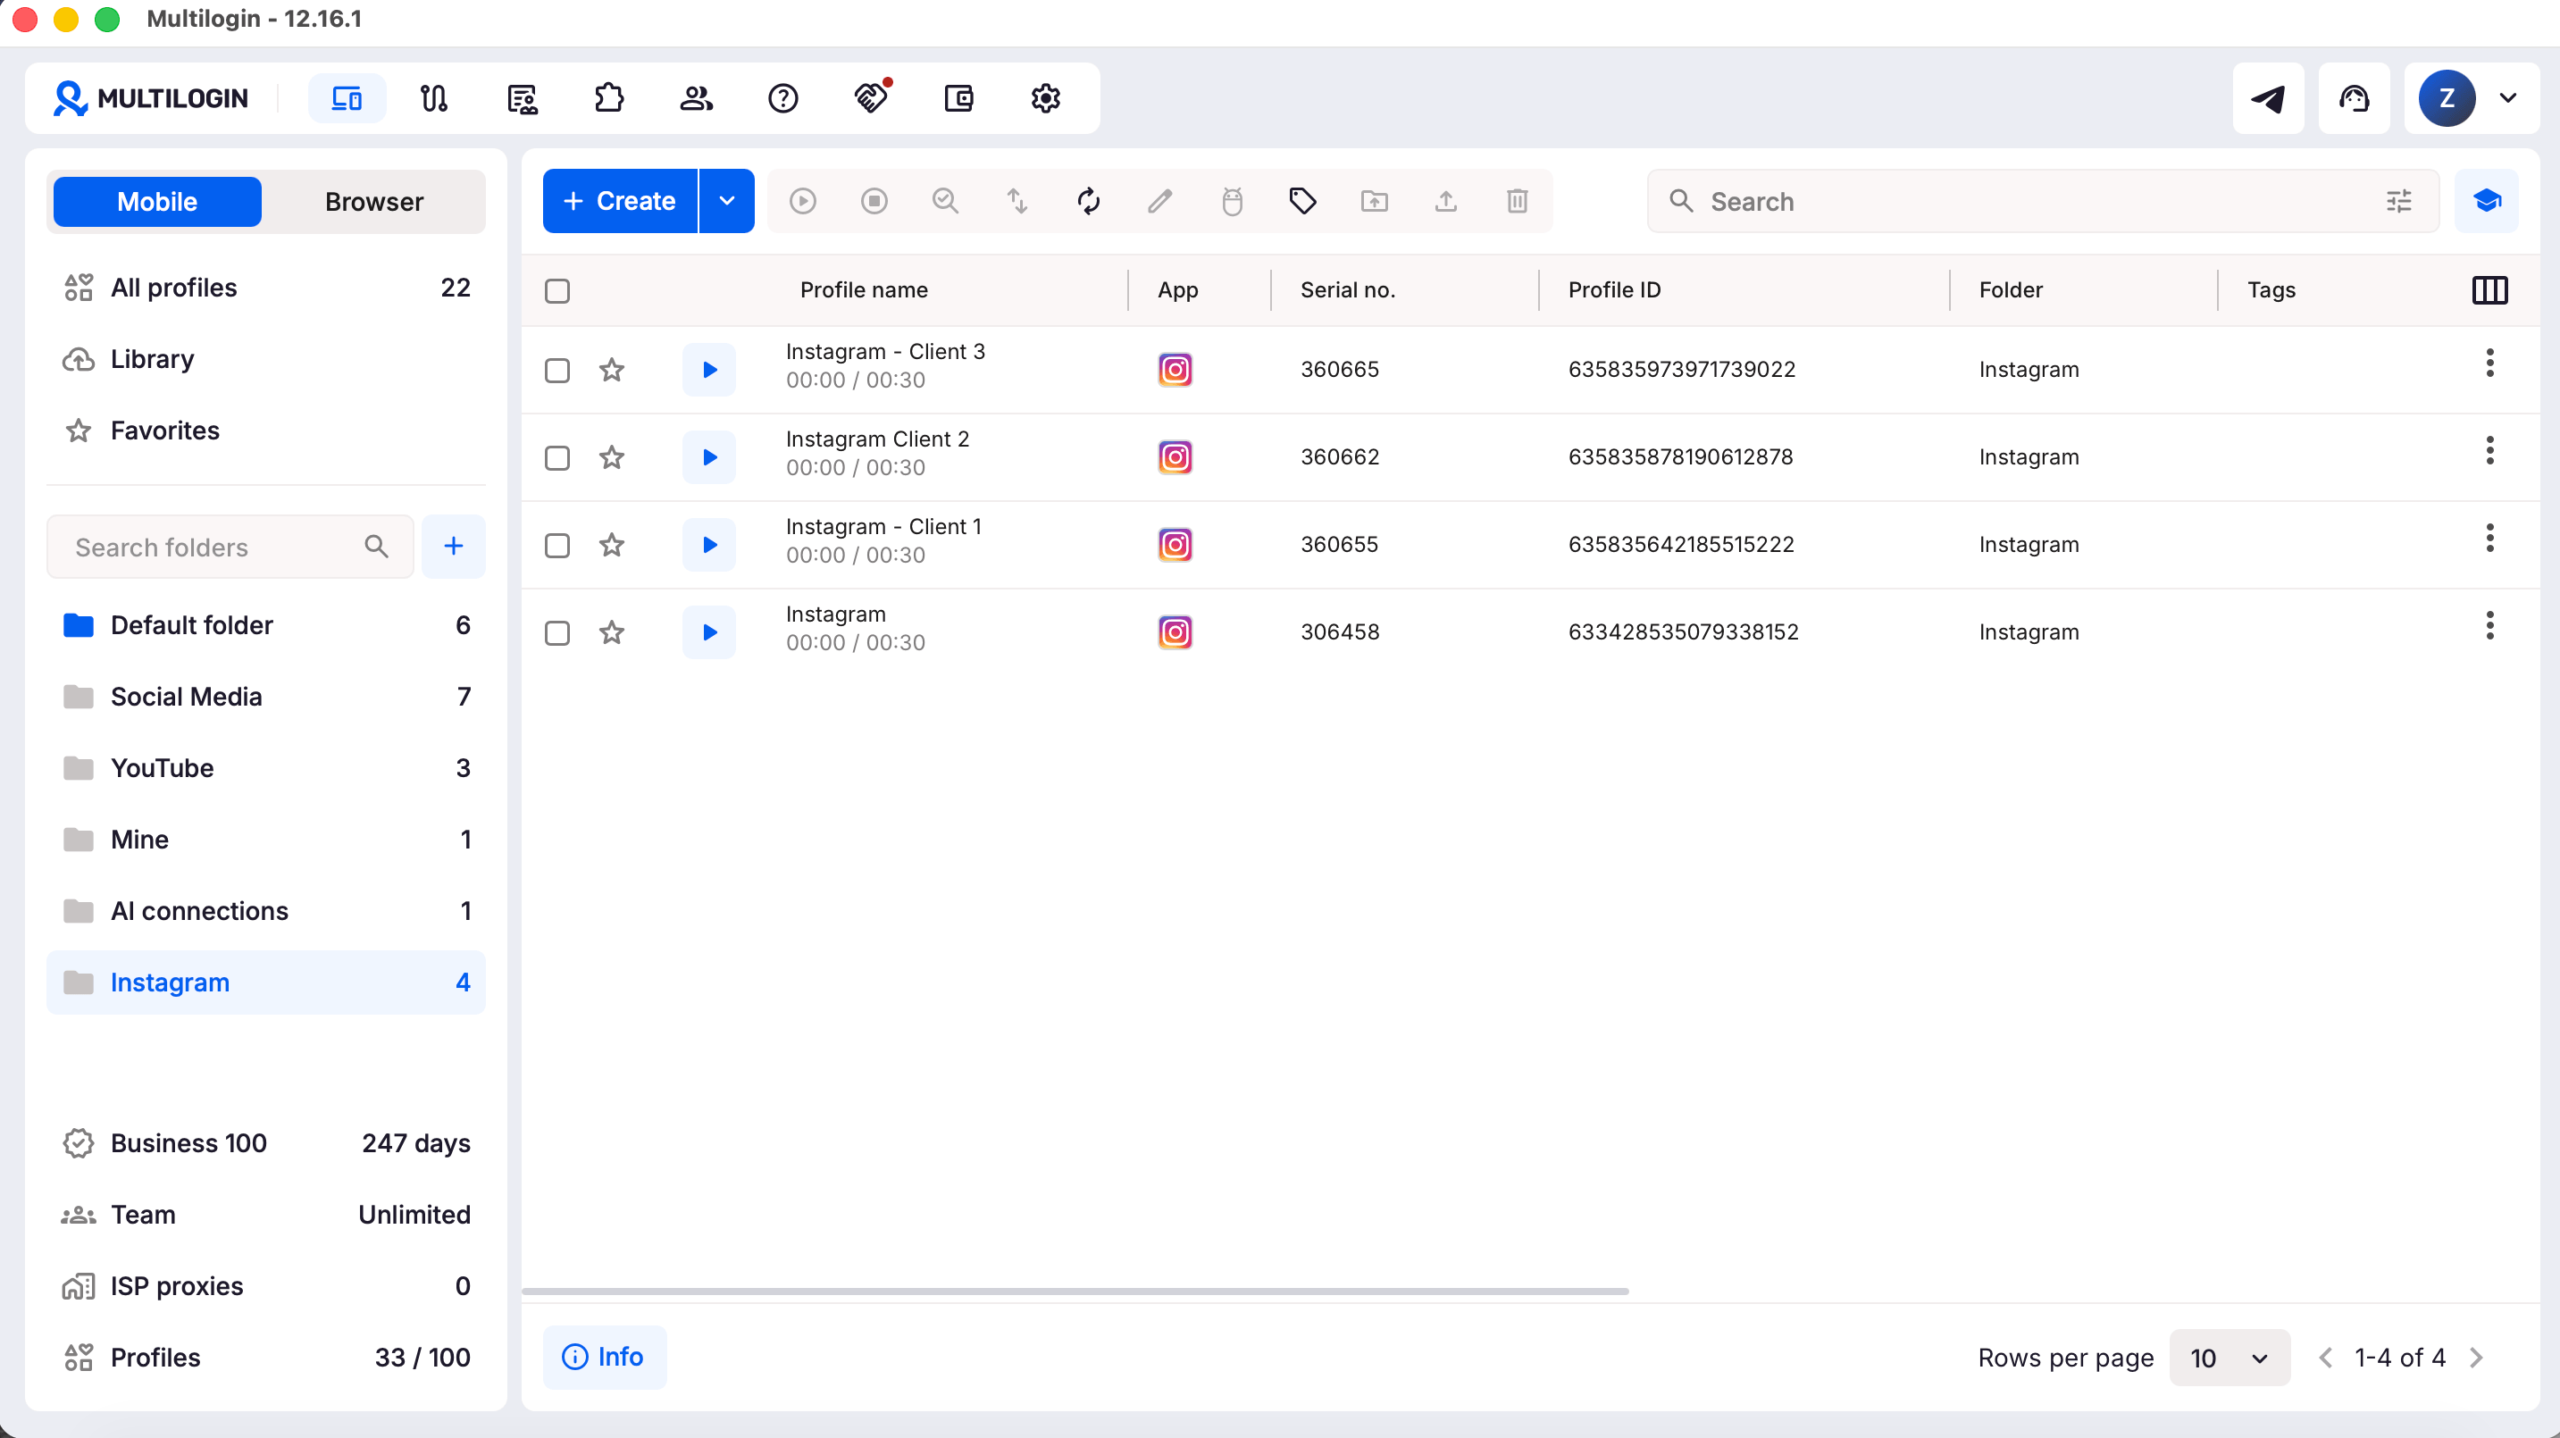Open the search filter sliders icon
The height and width of the screenshot is (1438, 2560).
pyautogui.click(x=2398, y=201)
